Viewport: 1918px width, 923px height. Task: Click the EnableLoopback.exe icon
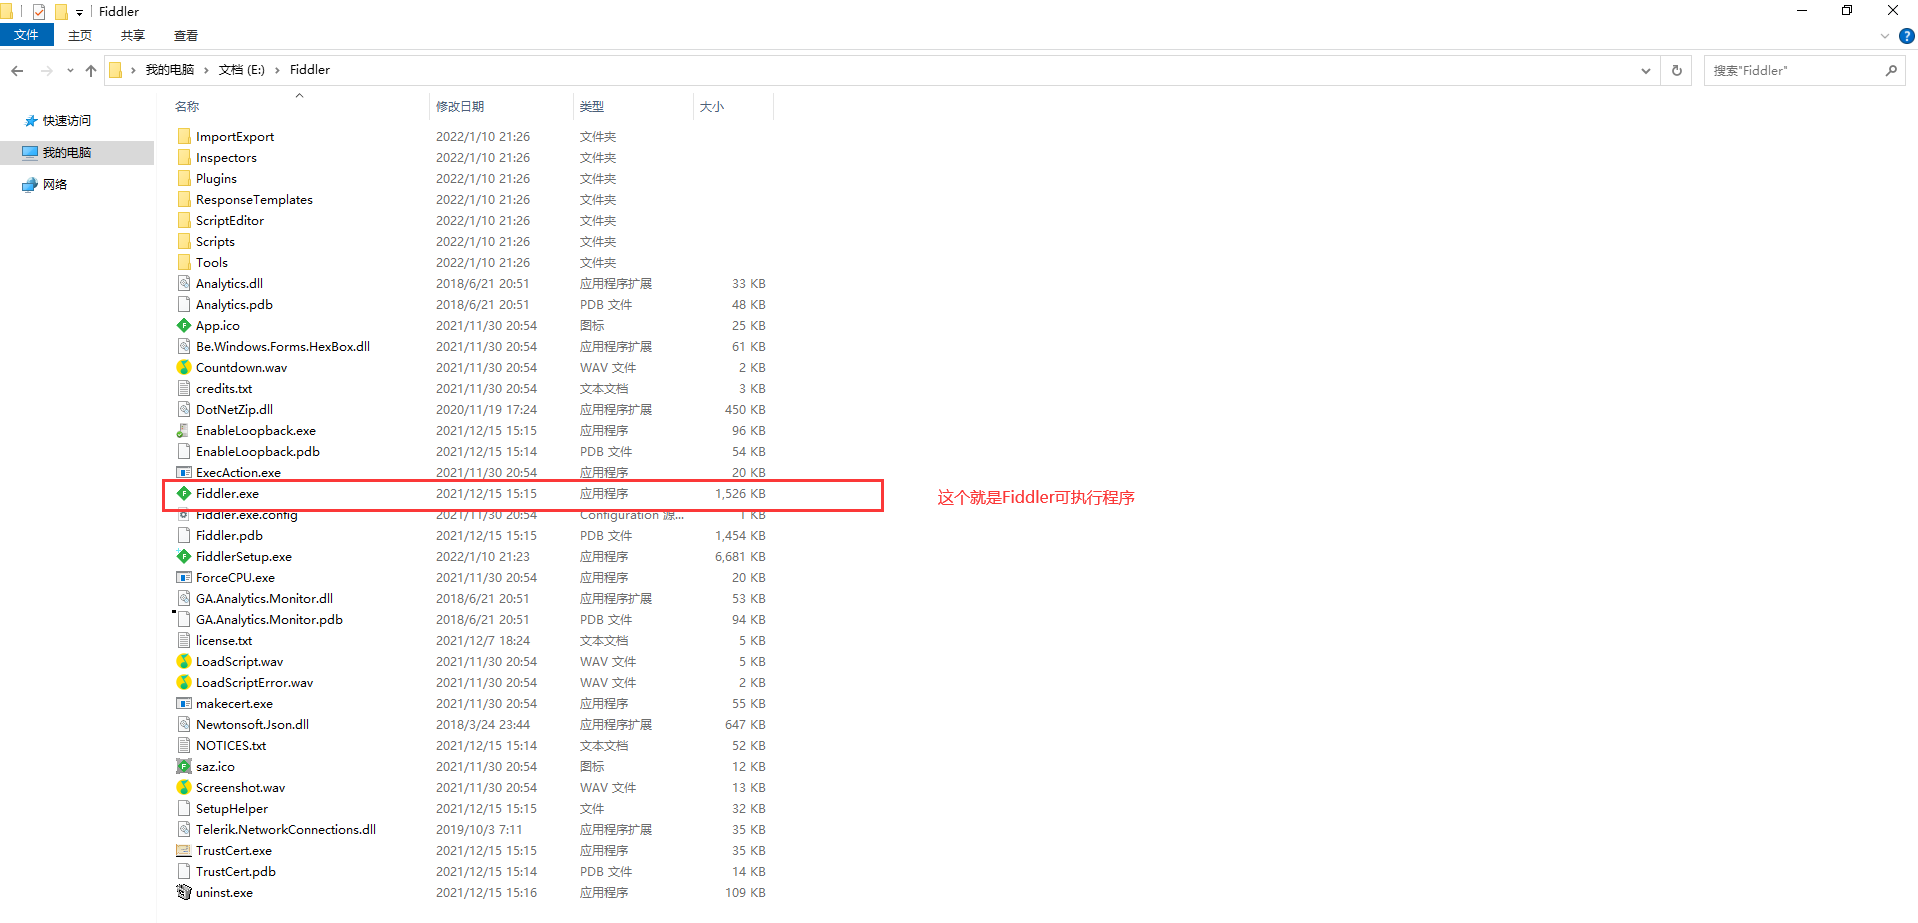point(184,430)
